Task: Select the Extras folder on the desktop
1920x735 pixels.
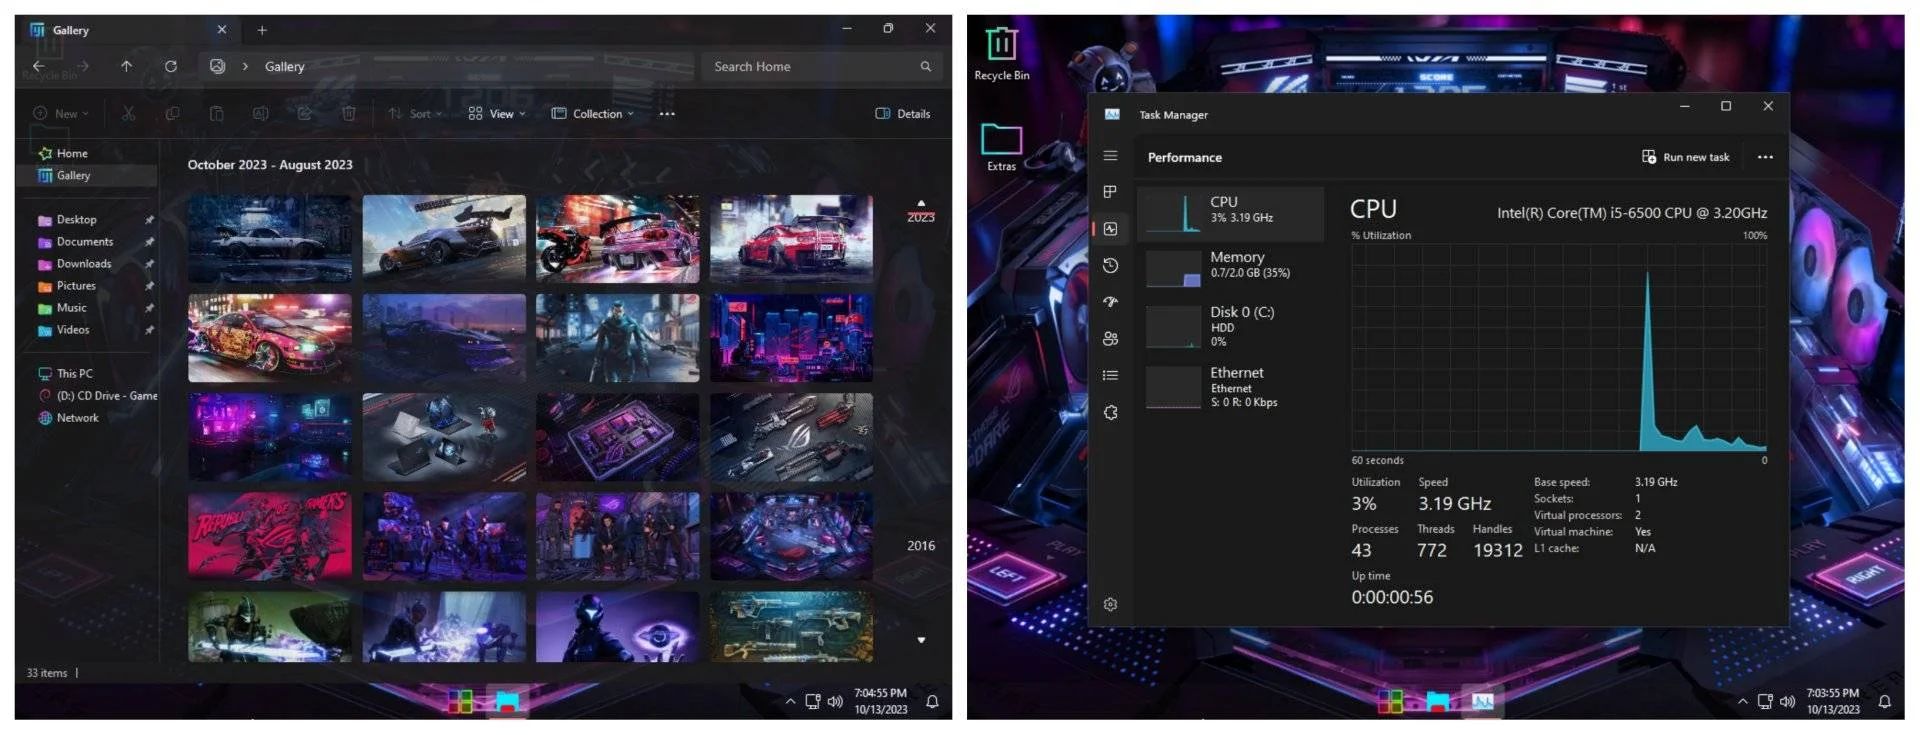Action: point(1001,147)
